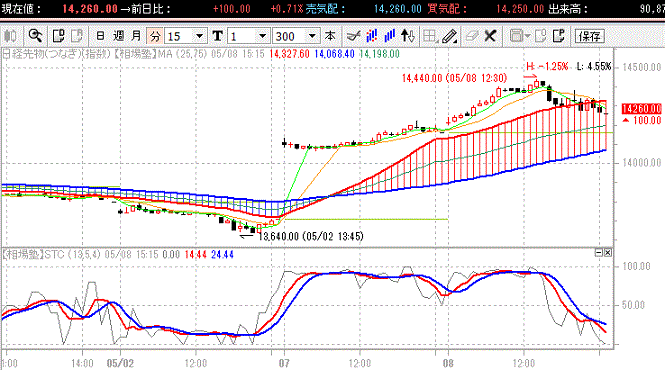Click the candlestick chart type icon
This screenshot has width=665, height=370.
[x=10, y=36]
